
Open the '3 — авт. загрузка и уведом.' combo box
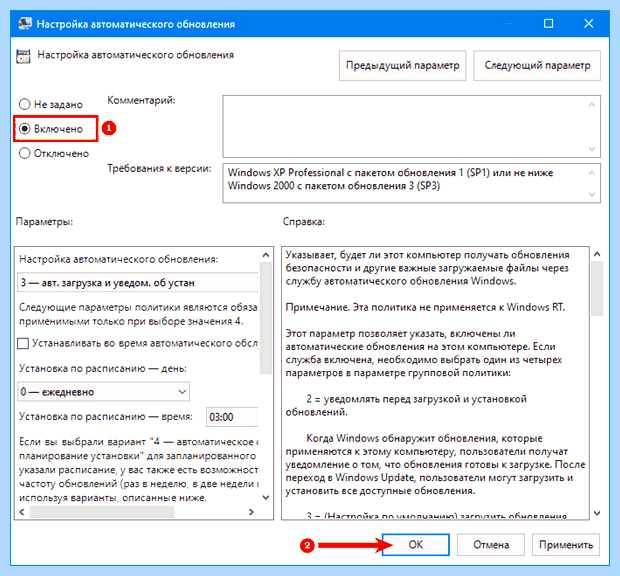(138, 283)
